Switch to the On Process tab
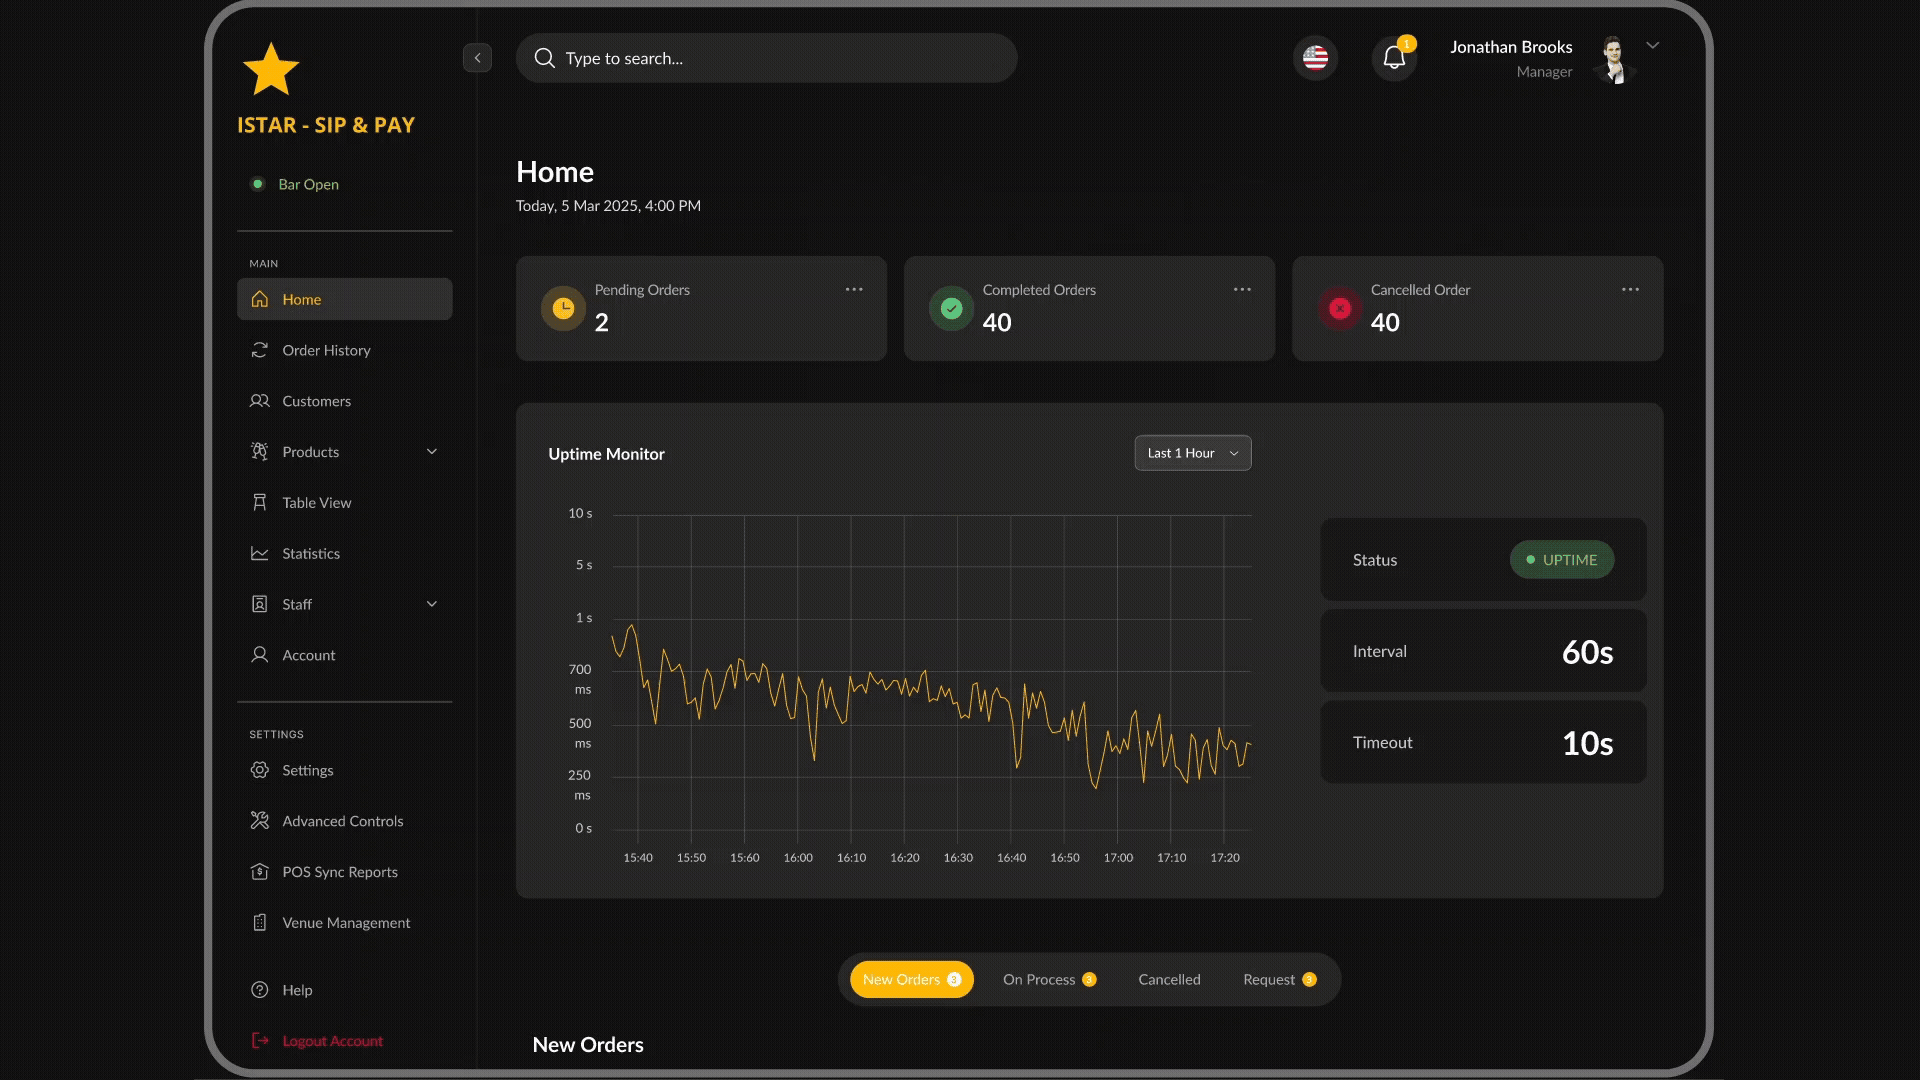This screenshot has height=1080, width=1920. pos(1048,979)
